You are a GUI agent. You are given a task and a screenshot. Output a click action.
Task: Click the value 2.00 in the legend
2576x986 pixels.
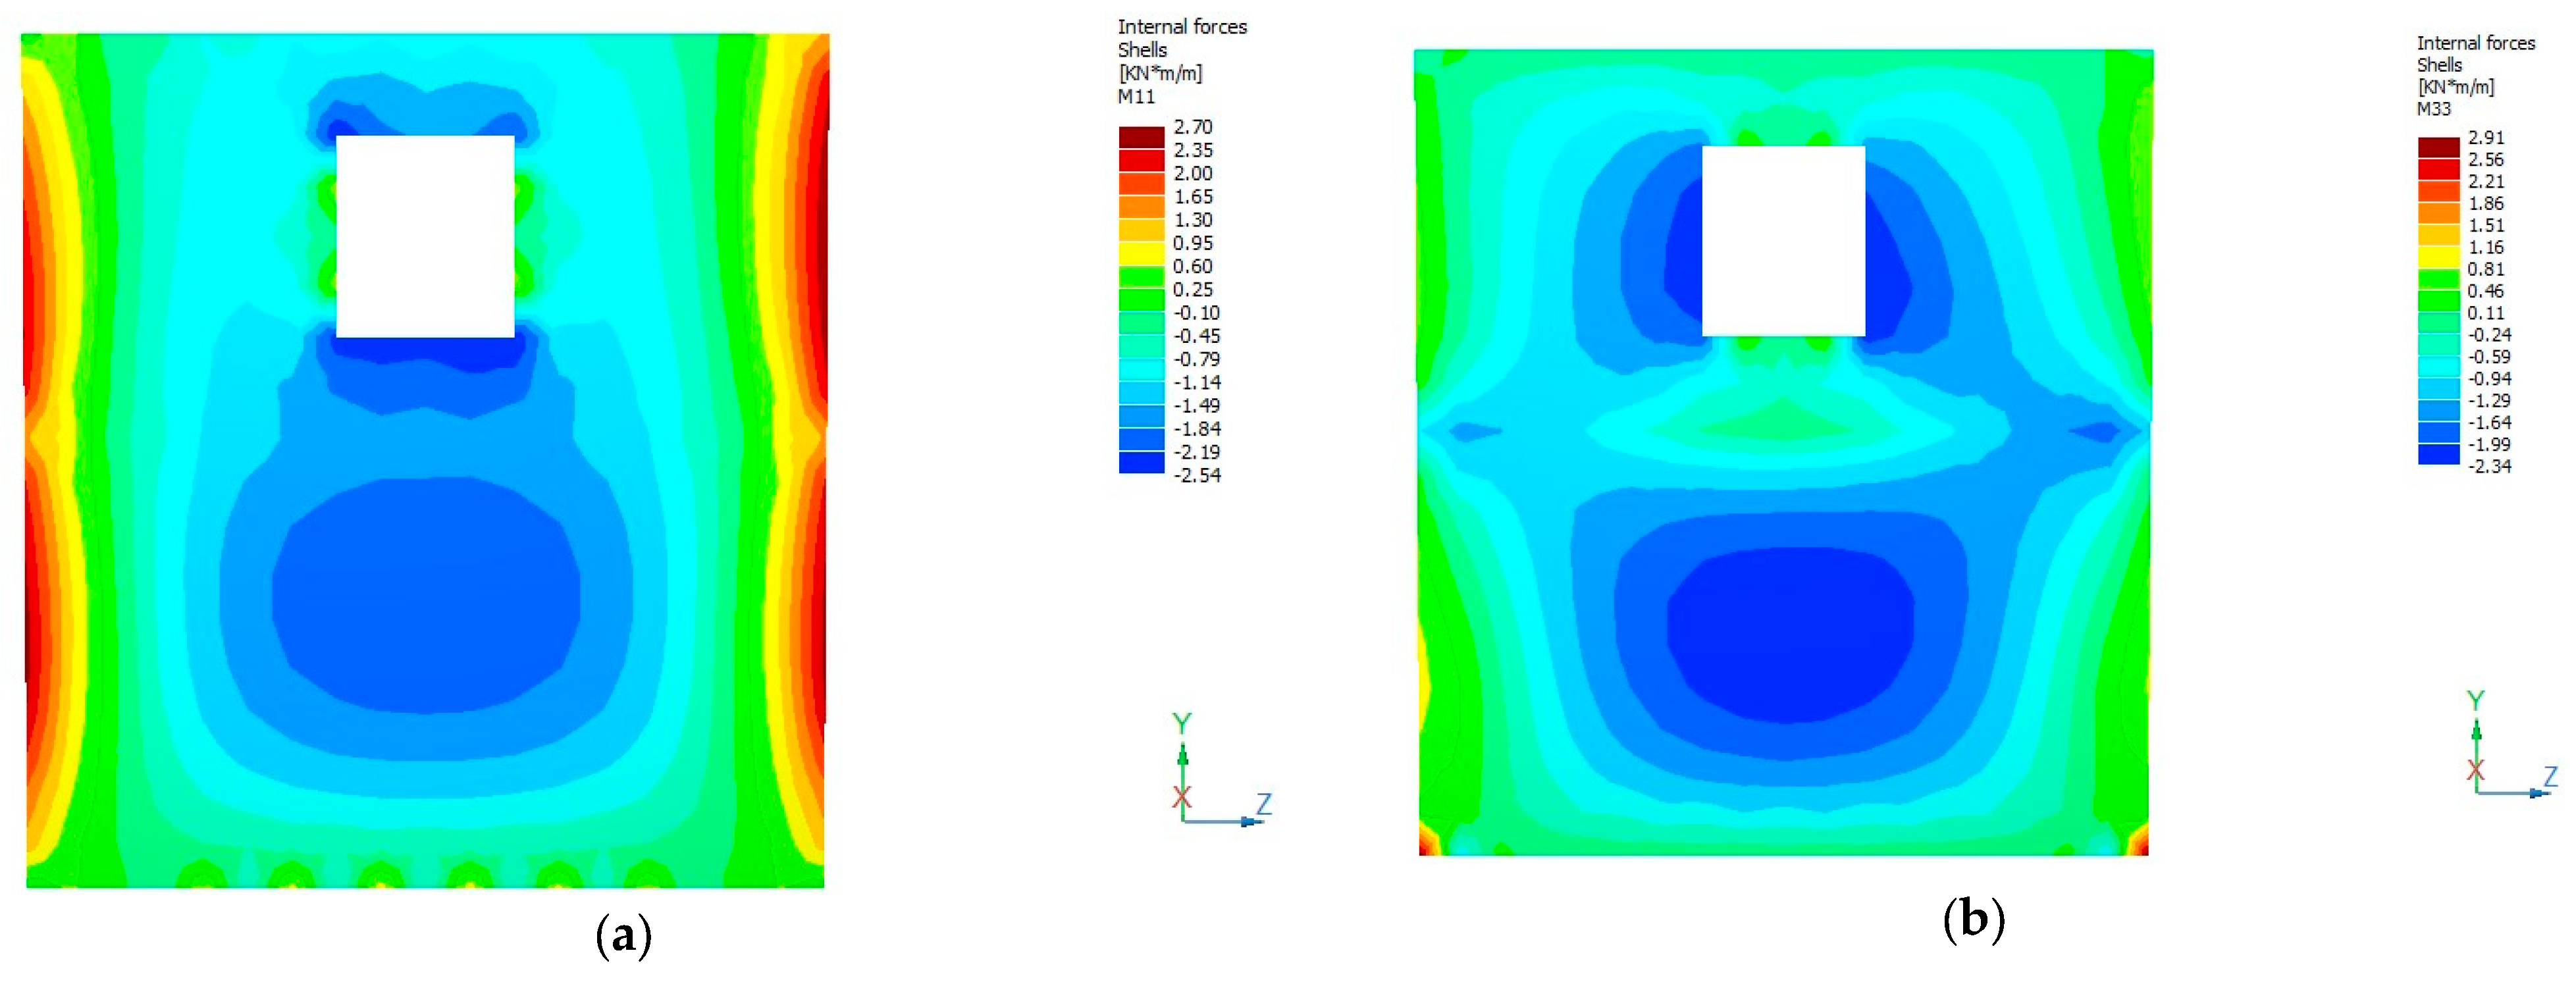point(1193,173)
